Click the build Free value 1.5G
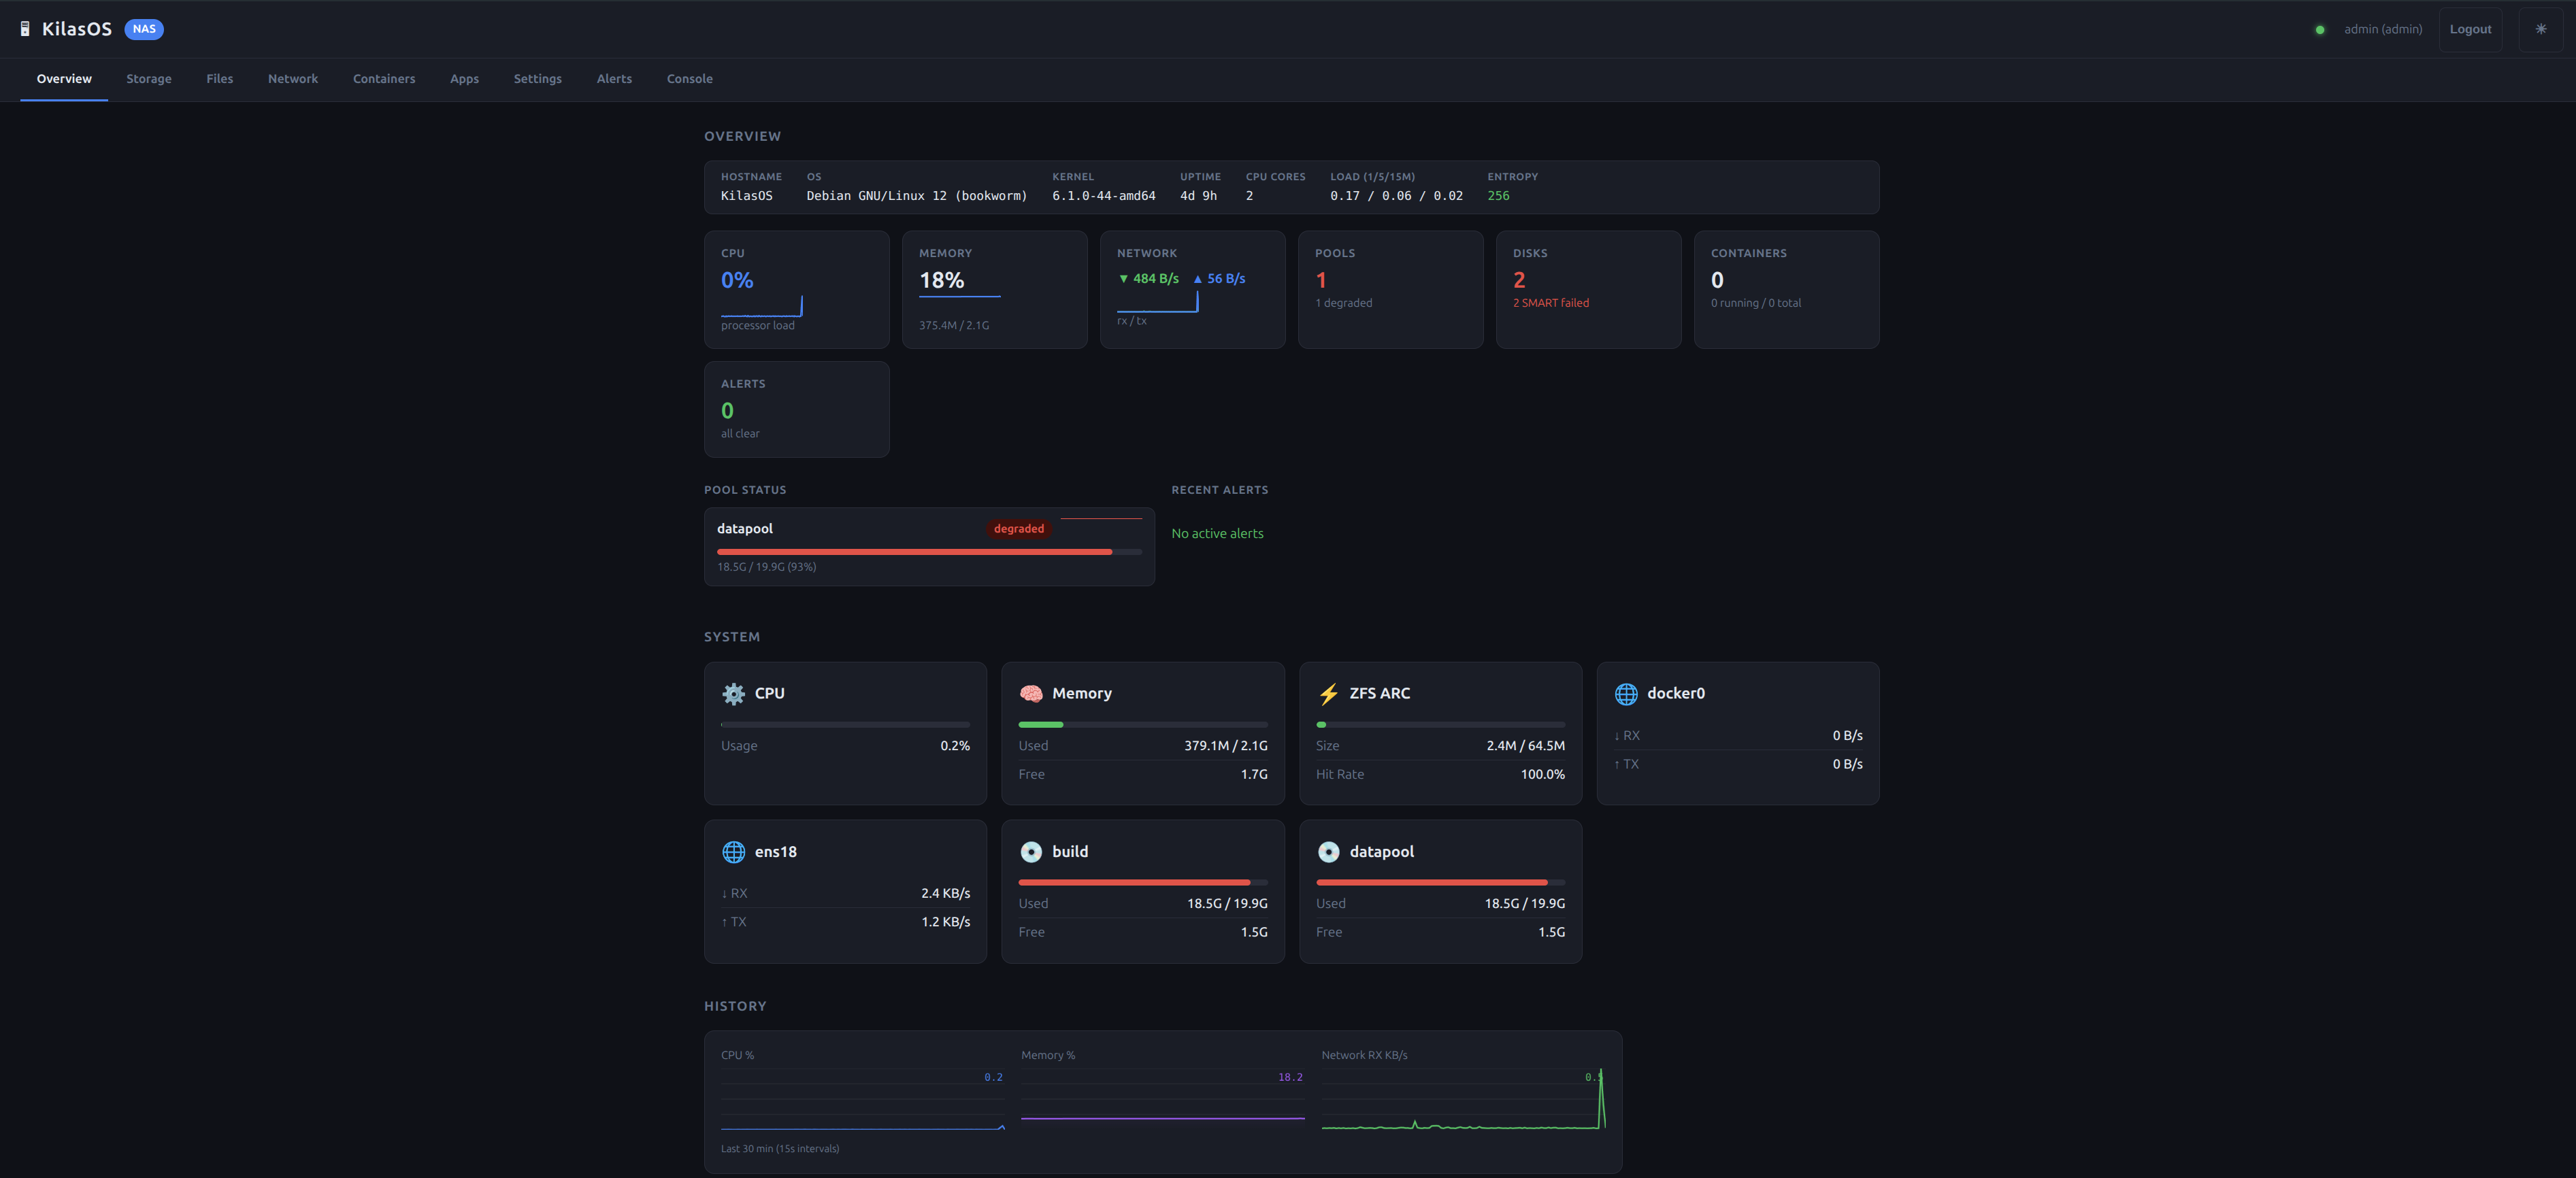 pyautogui.click(x=1254, y=933)
